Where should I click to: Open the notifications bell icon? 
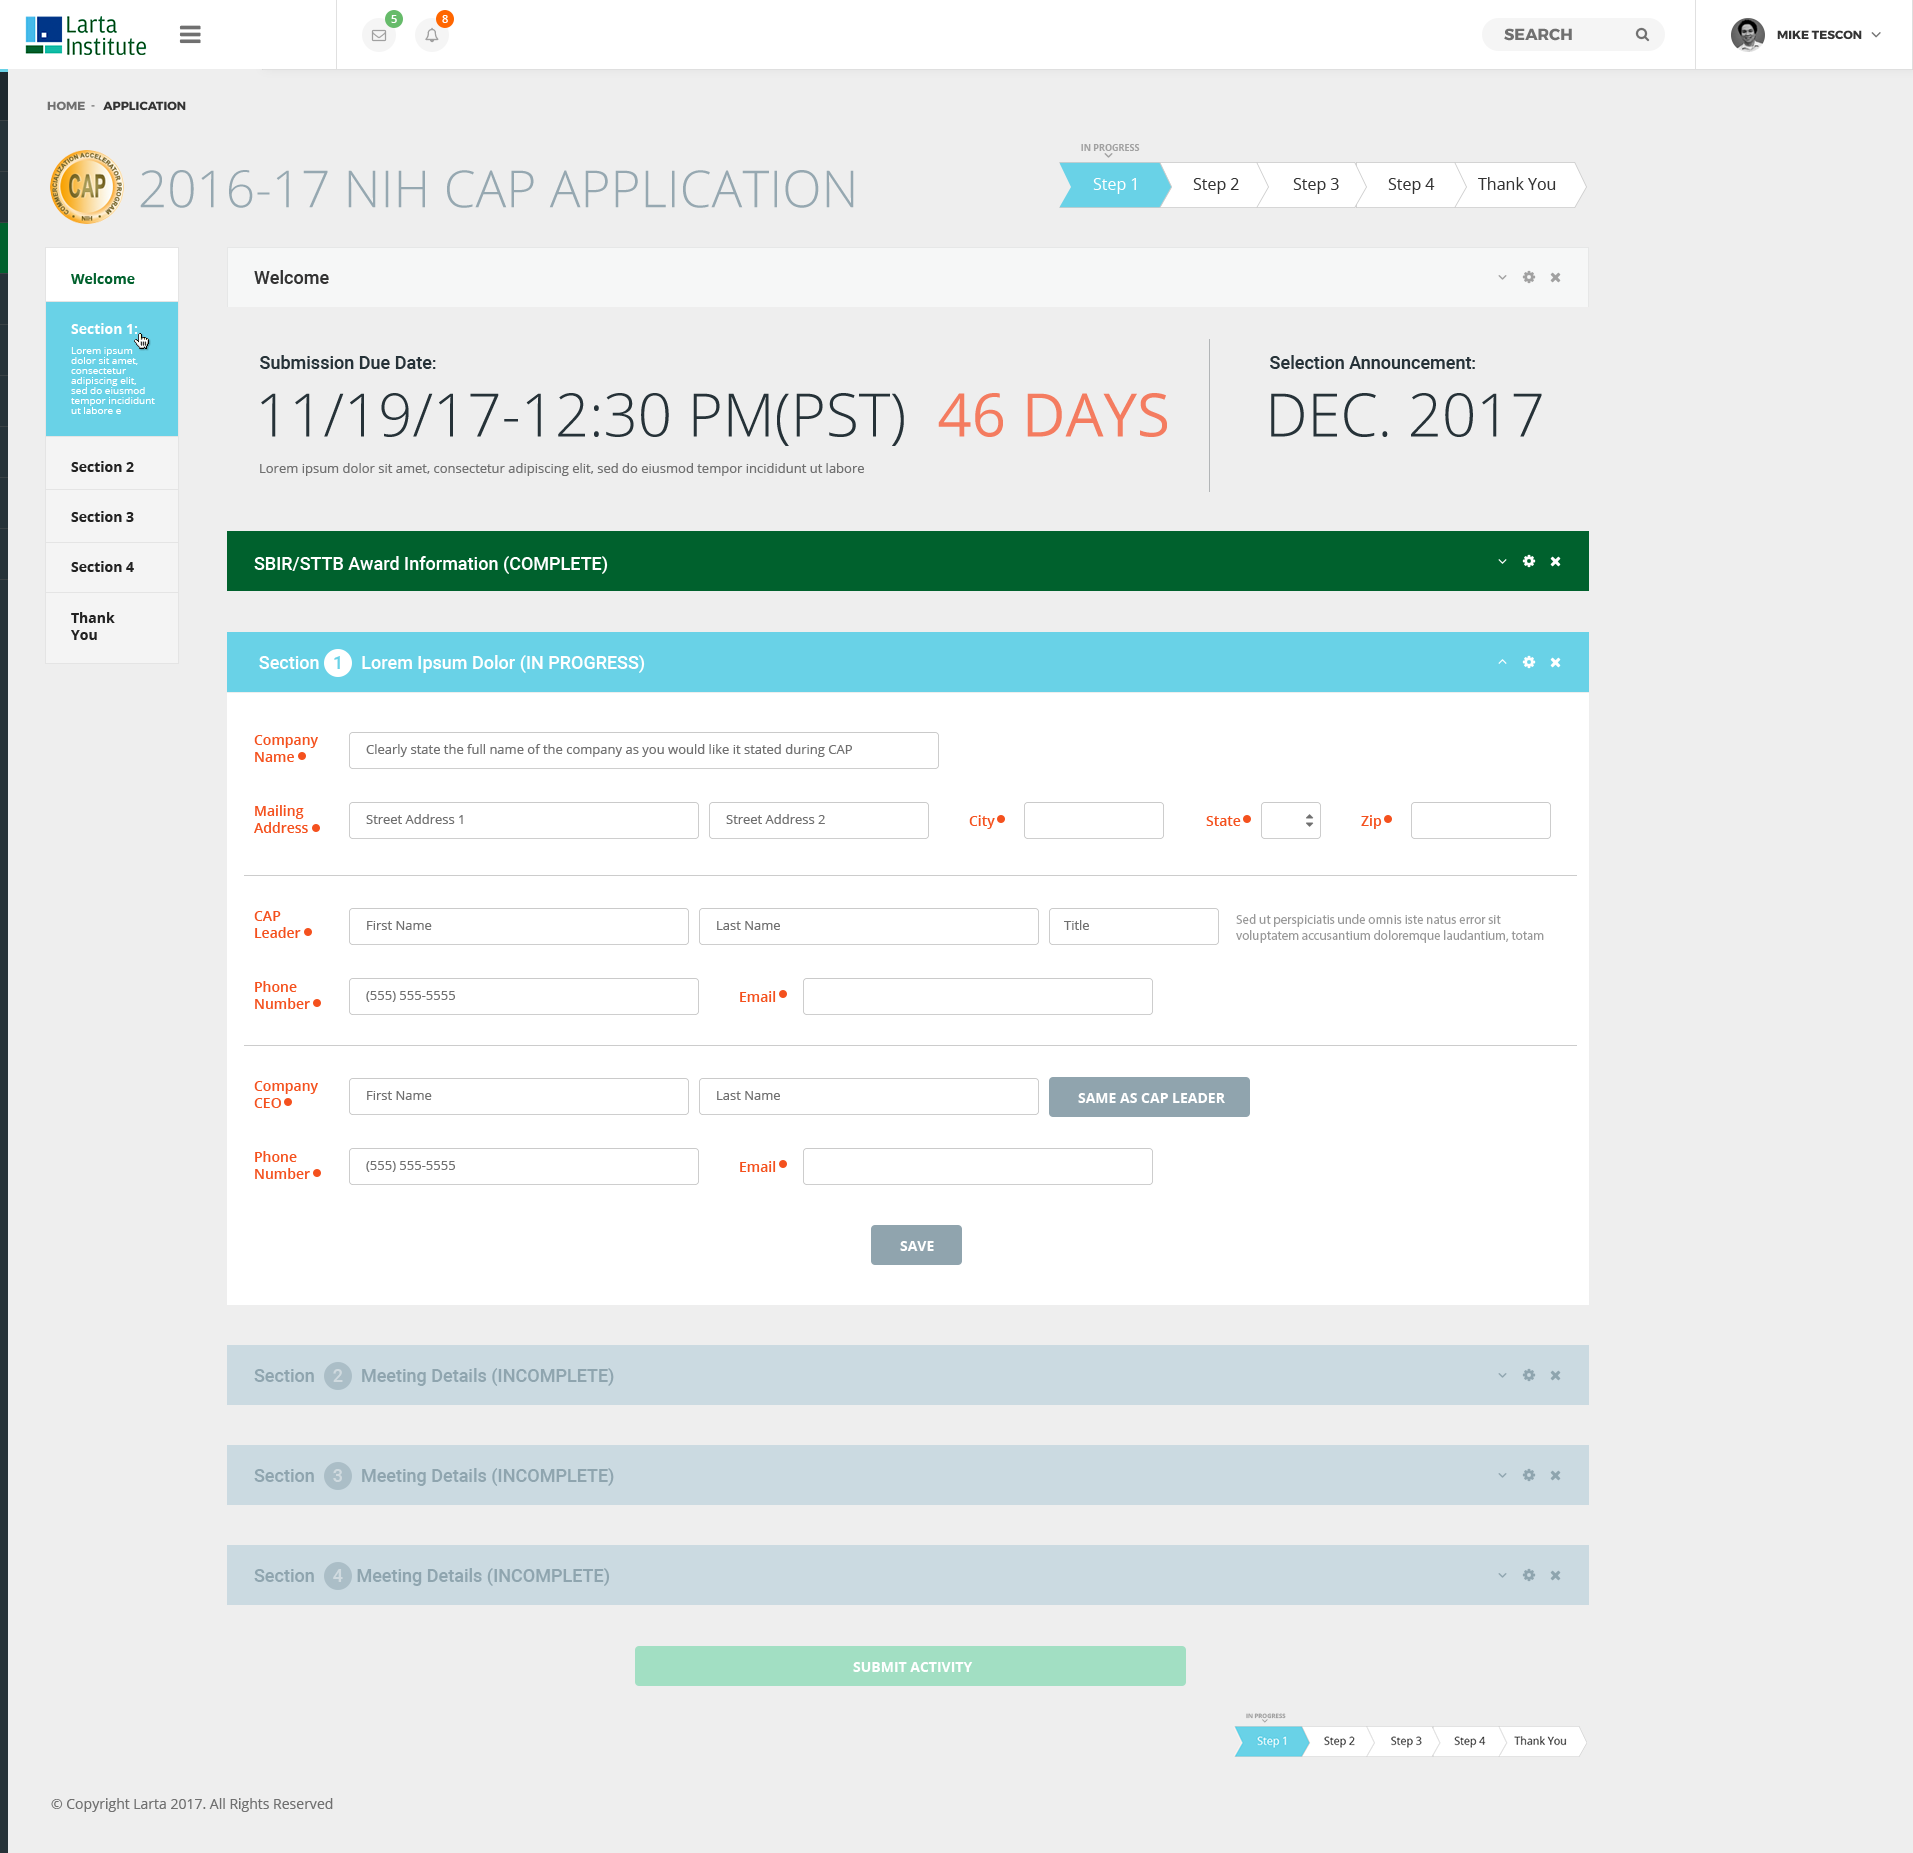[x=432, y=35]
